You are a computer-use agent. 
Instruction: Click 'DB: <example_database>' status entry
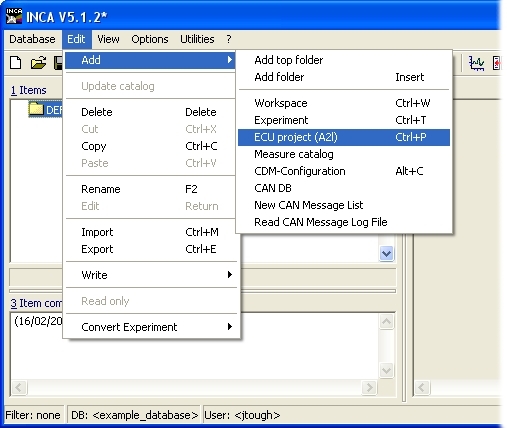point(134,415)
